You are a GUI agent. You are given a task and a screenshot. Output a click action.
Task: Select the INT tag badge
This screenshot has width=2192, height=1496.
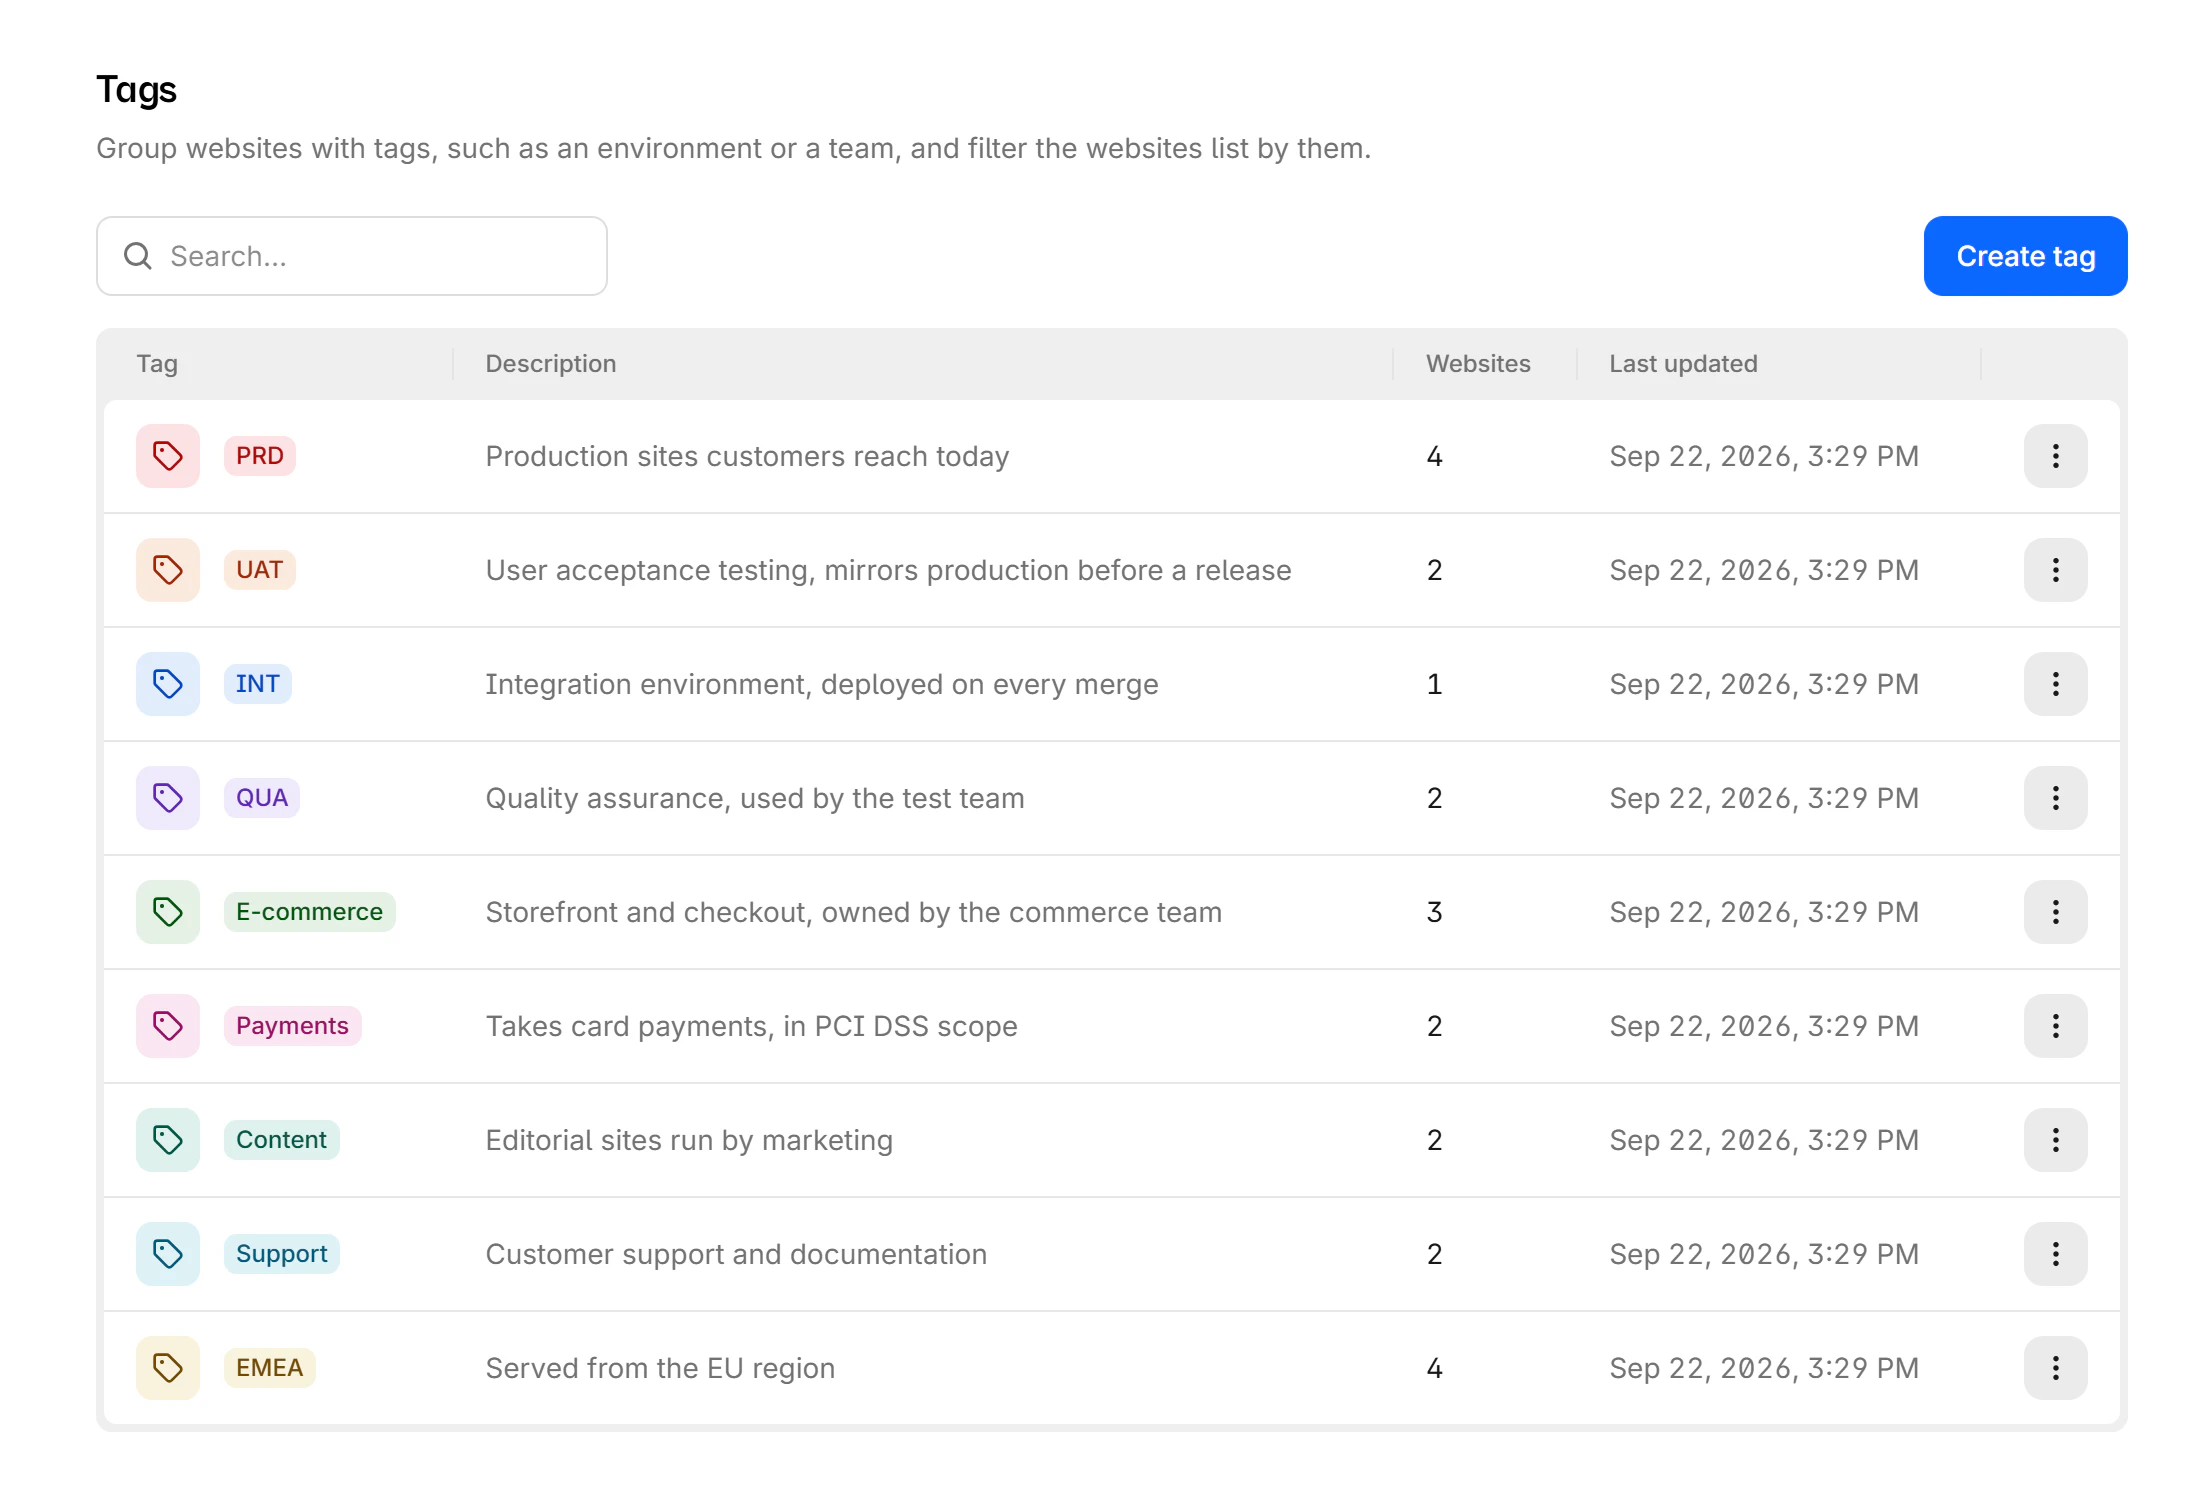(x=258, y=684)
